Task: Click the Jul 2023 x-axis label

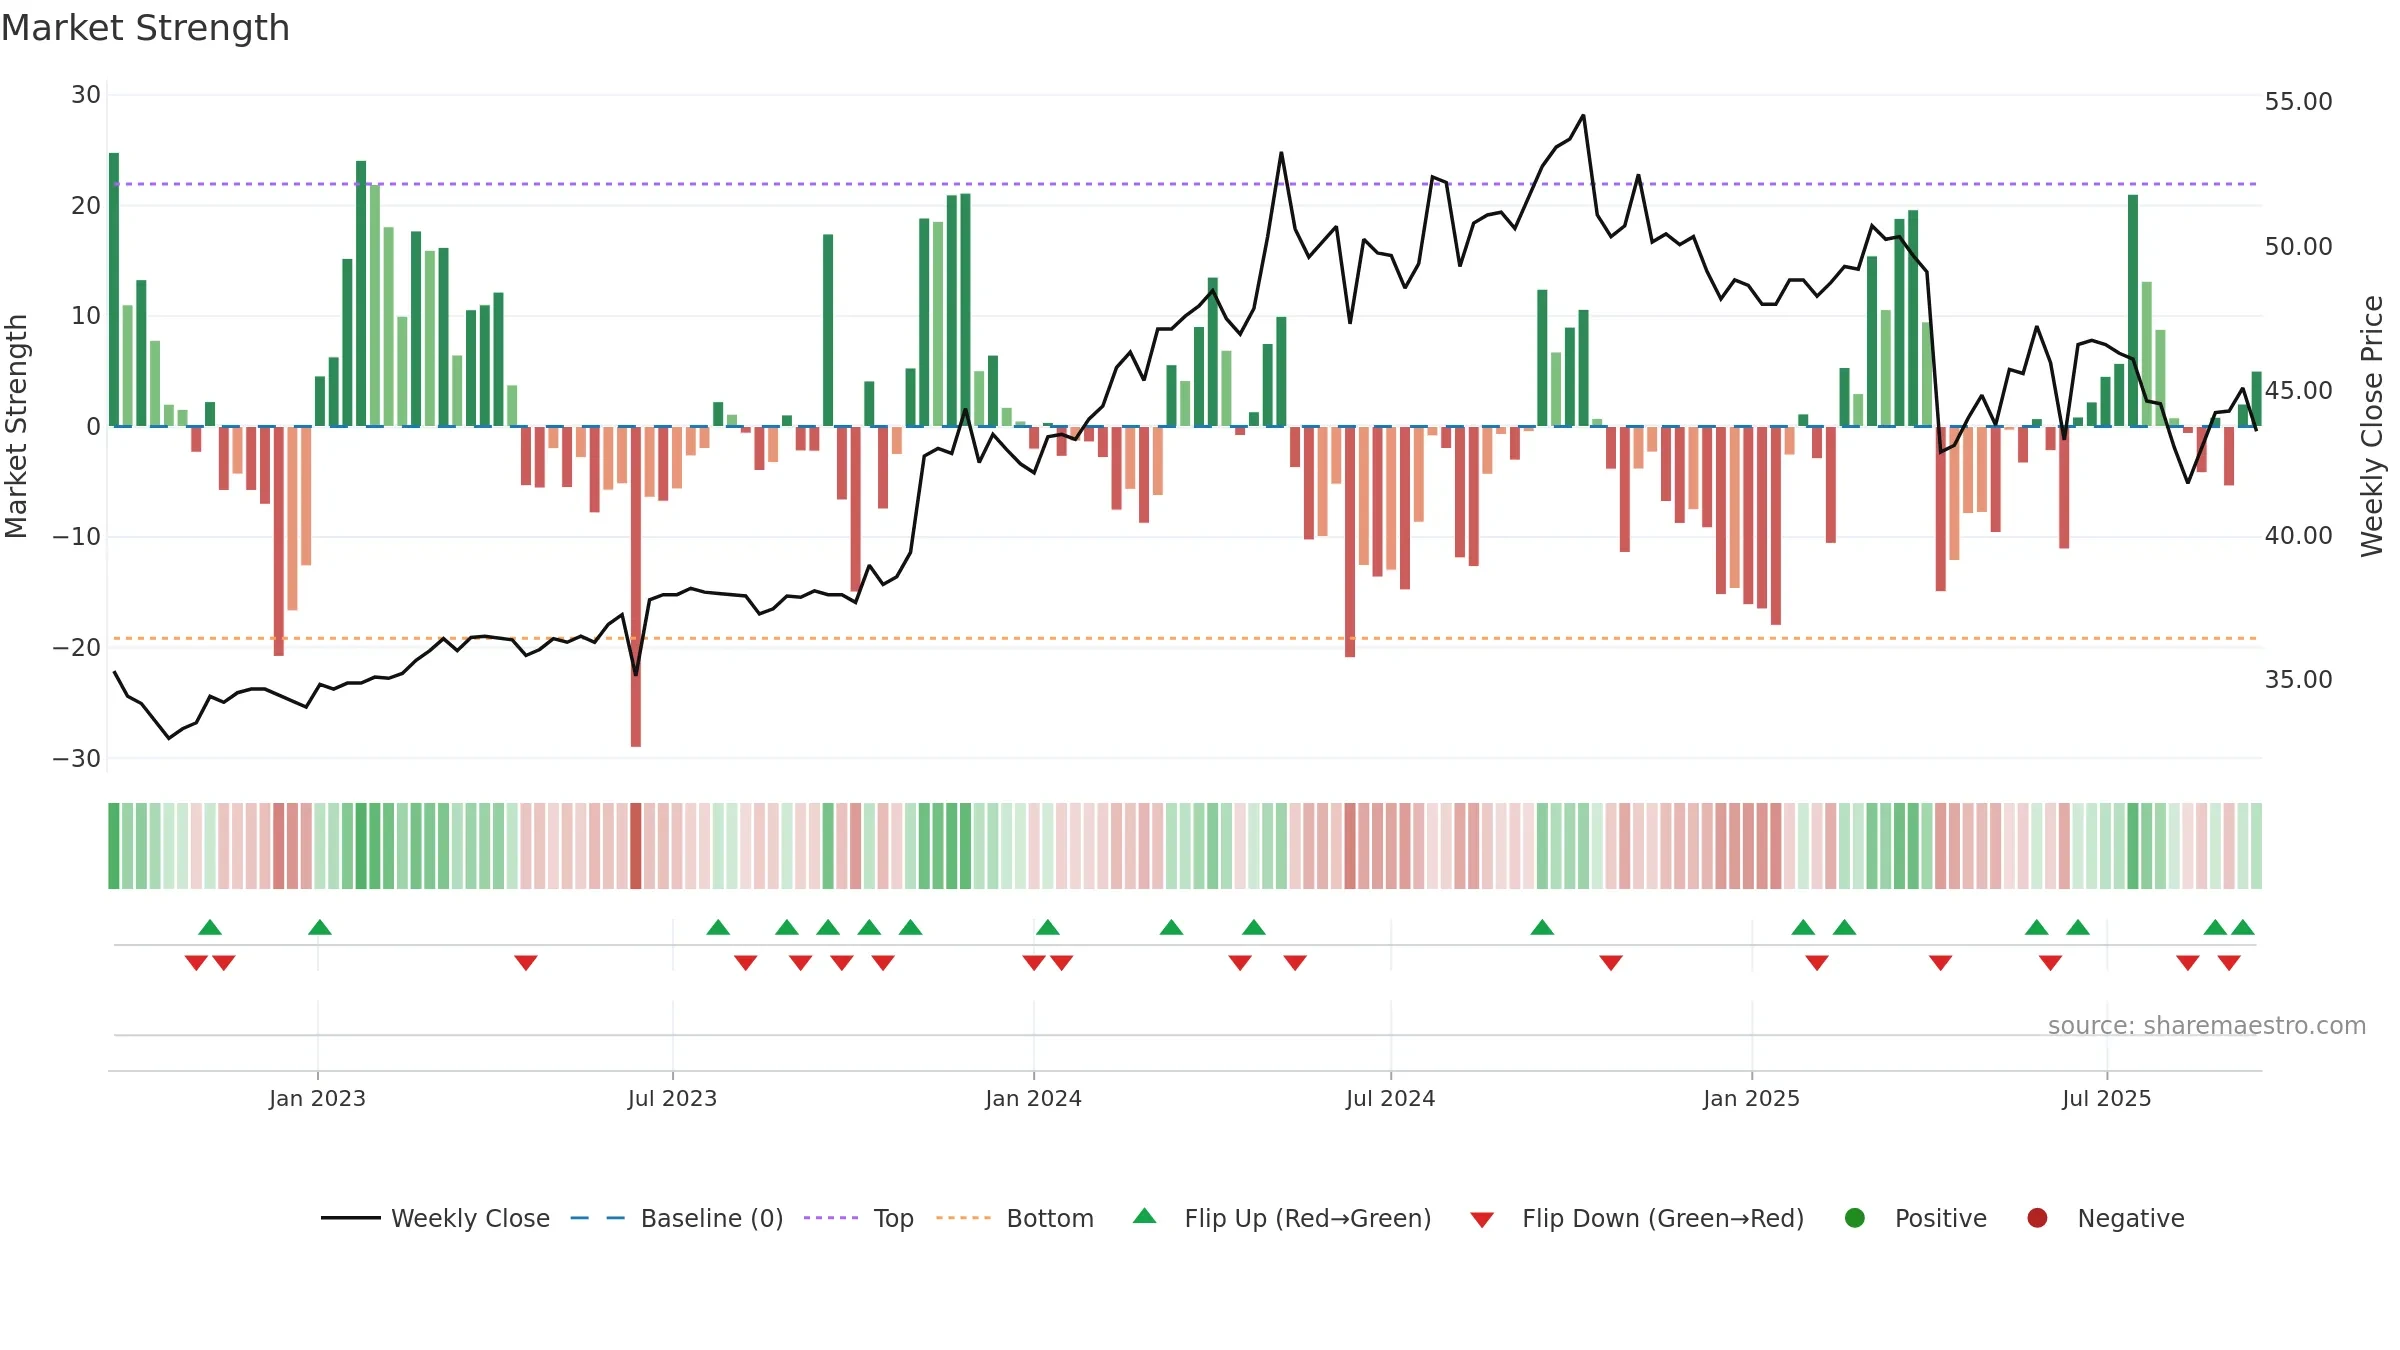Action: tap(672, 1098)
